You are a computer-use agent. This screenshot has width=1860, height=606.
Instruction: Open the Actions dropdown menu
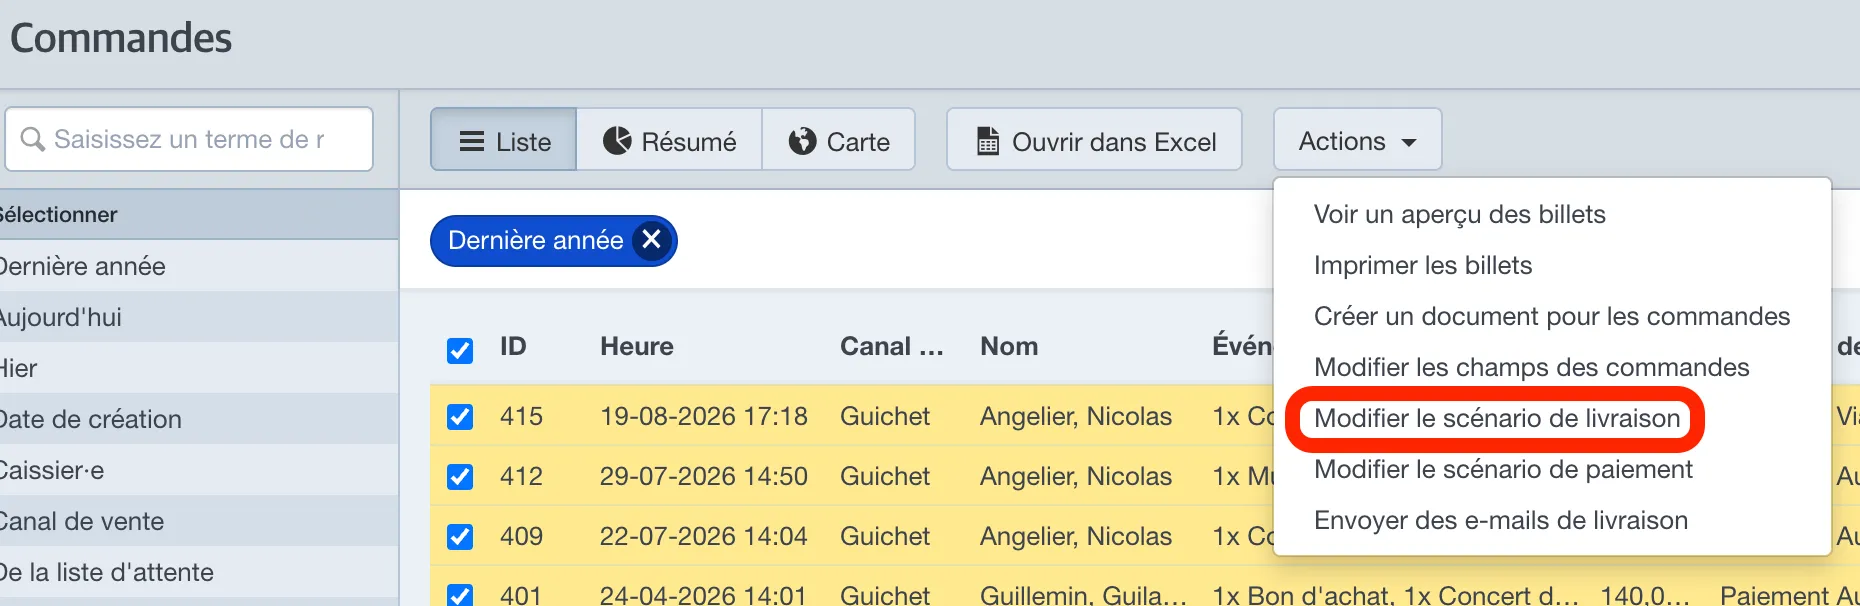coord(1357,140)
